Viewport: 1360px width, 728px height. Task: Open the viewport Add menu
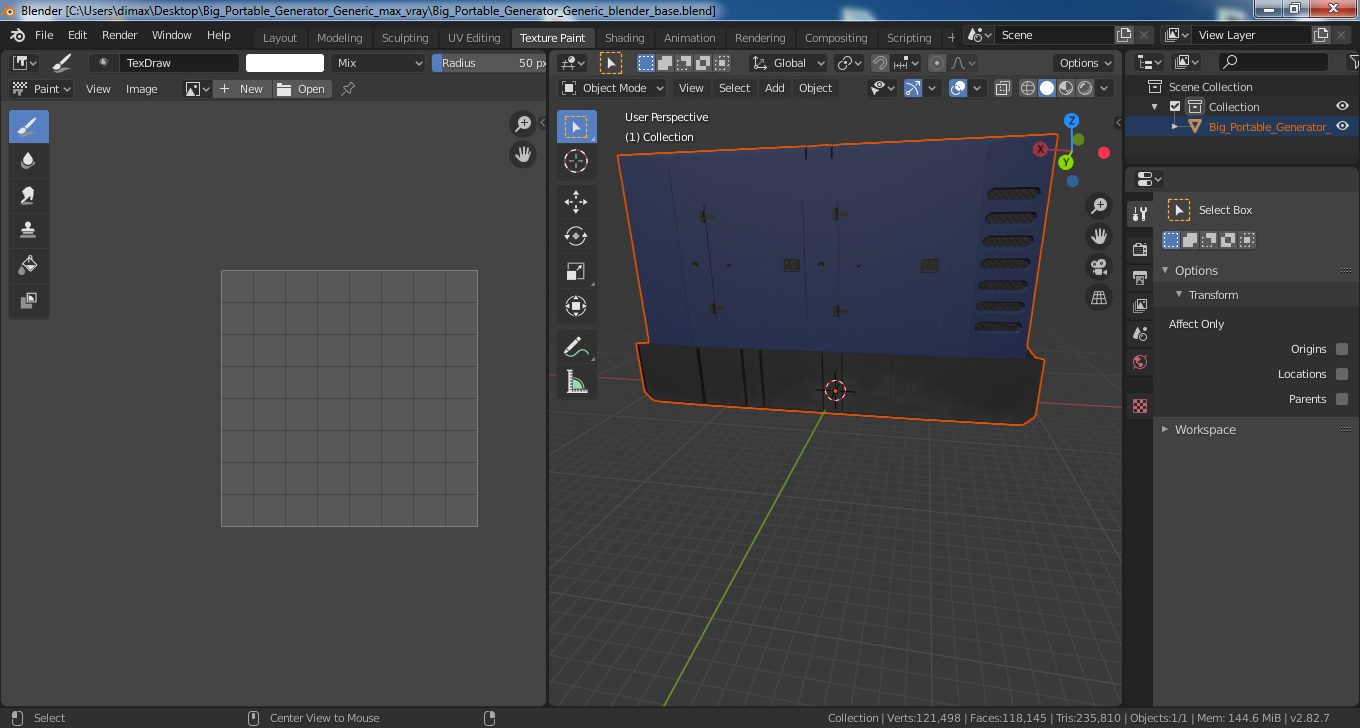[775, 88]
